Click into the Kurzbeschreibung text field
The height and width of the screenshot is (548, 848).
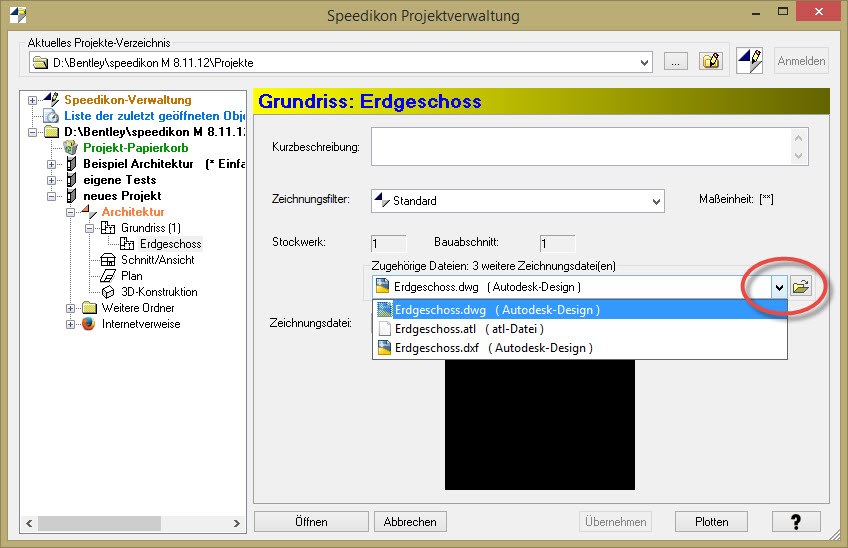click(580, 147)
